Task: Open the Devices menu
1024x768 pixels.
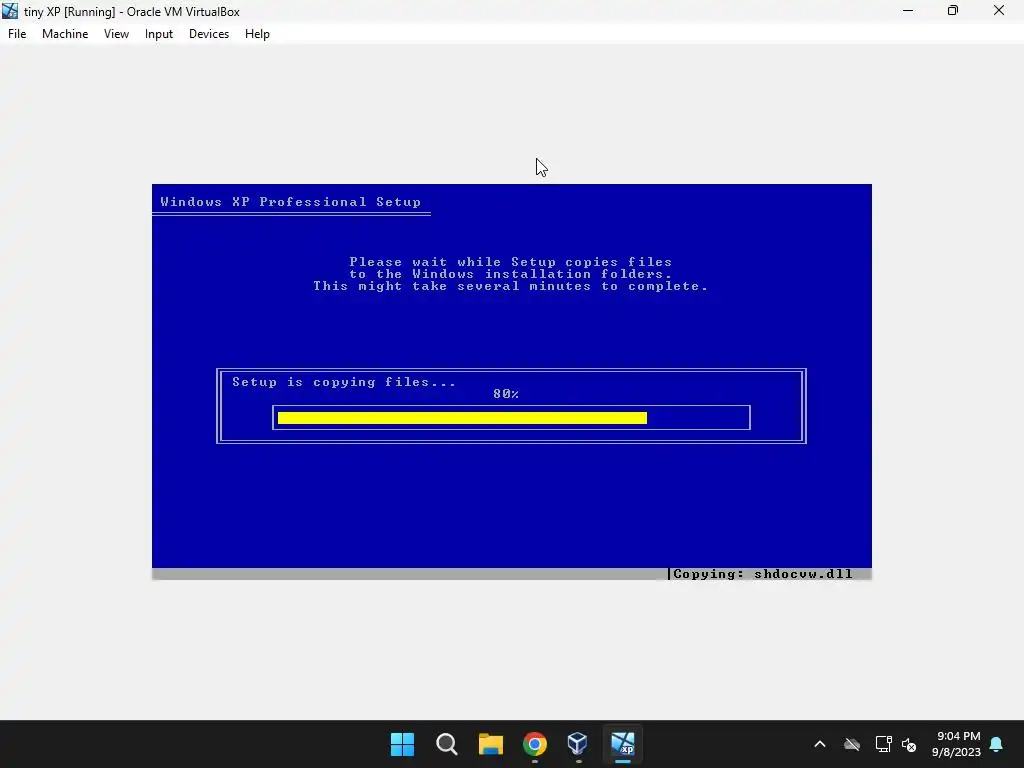Action: [x=209, y=34]
